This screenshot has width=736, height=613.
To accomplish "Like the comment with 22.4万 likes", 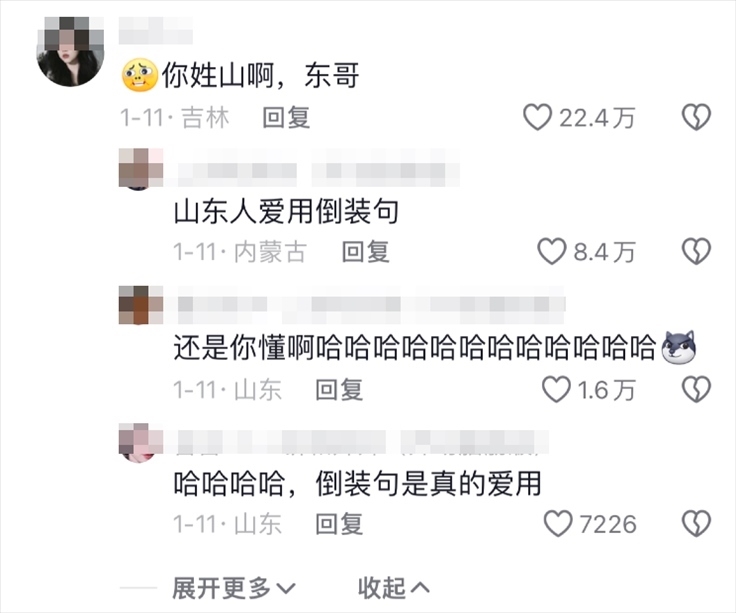I will tap(537, 117).
